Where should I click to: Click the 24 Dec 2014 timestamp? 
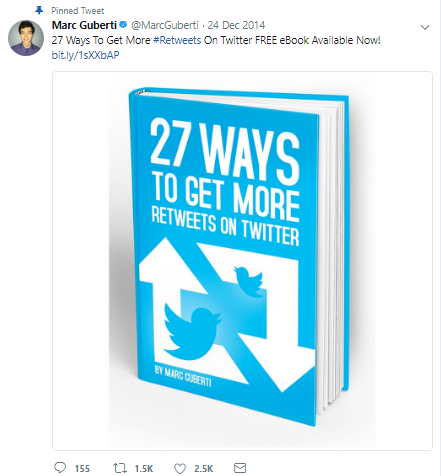pos(236,25)
